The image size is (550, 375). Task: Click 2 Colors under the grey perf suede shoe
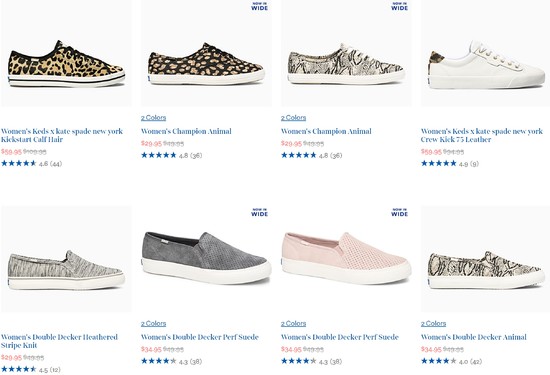[154, 324]
